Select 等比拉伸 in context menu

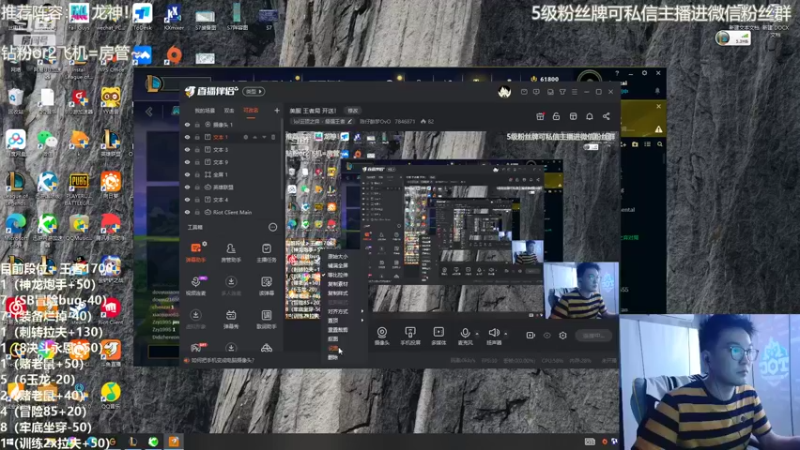click(x=337, y=275)
